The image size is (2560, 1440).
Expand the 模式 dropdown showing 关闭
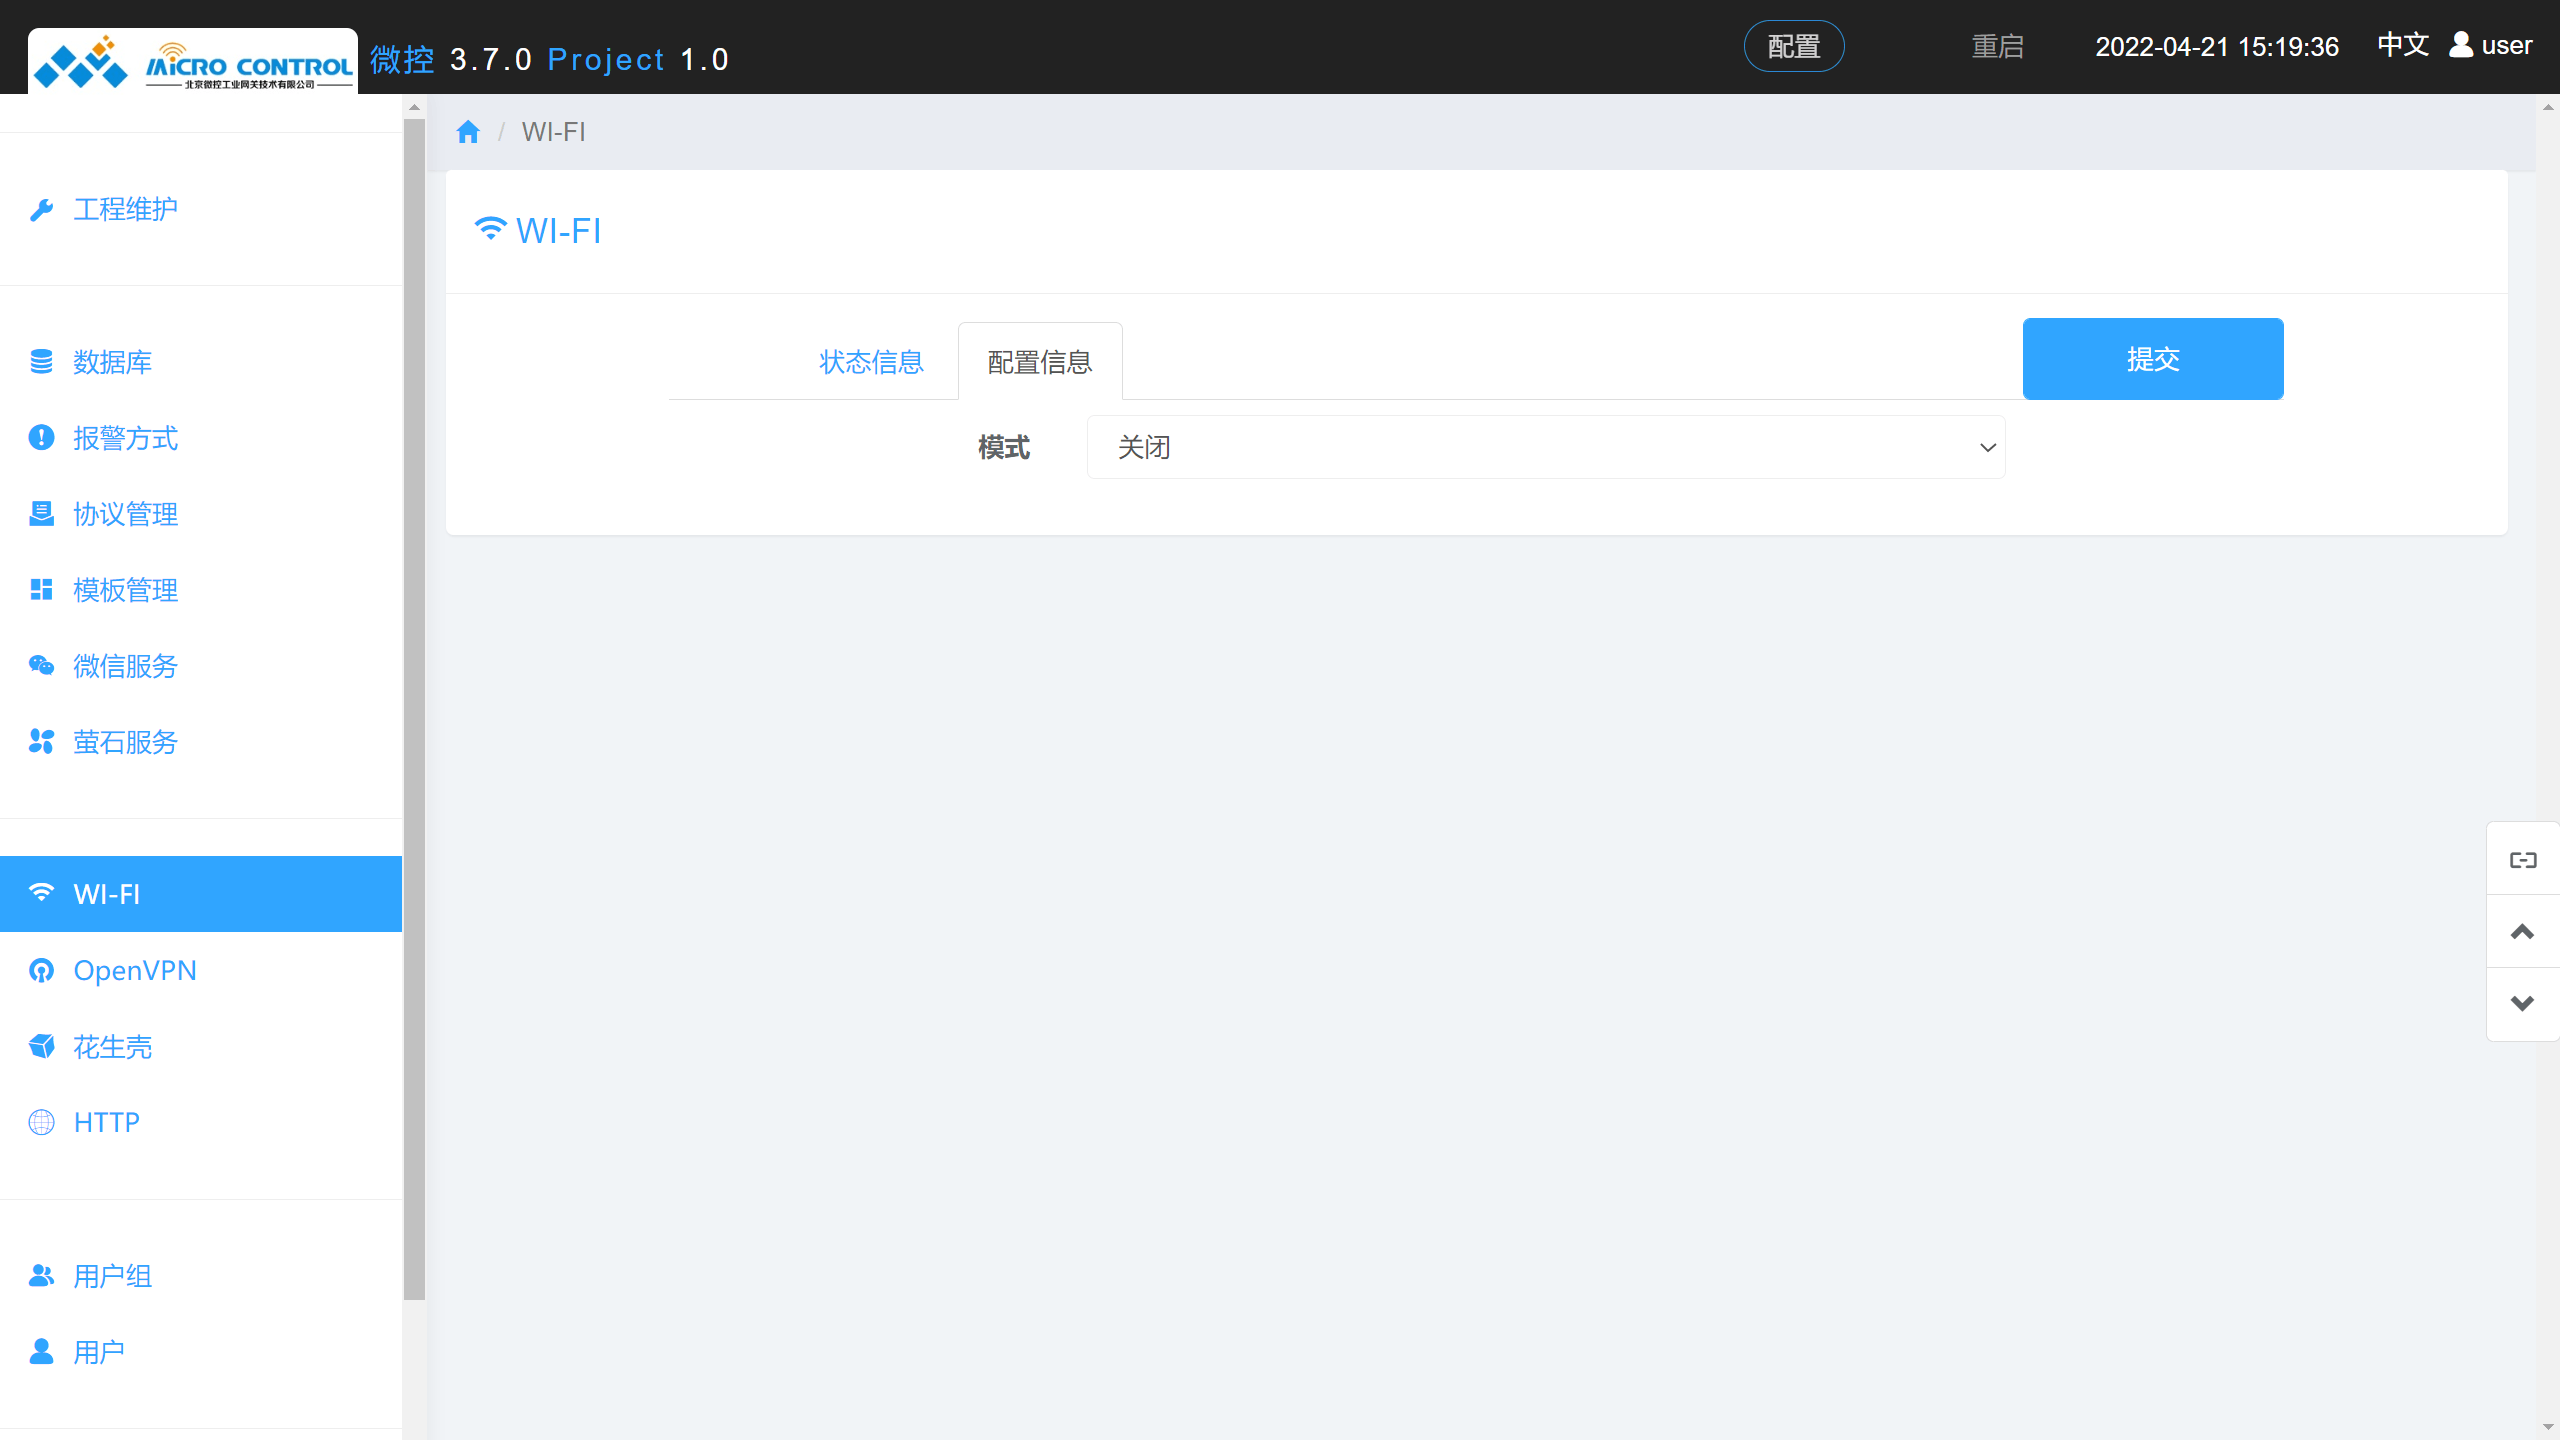1545,448
